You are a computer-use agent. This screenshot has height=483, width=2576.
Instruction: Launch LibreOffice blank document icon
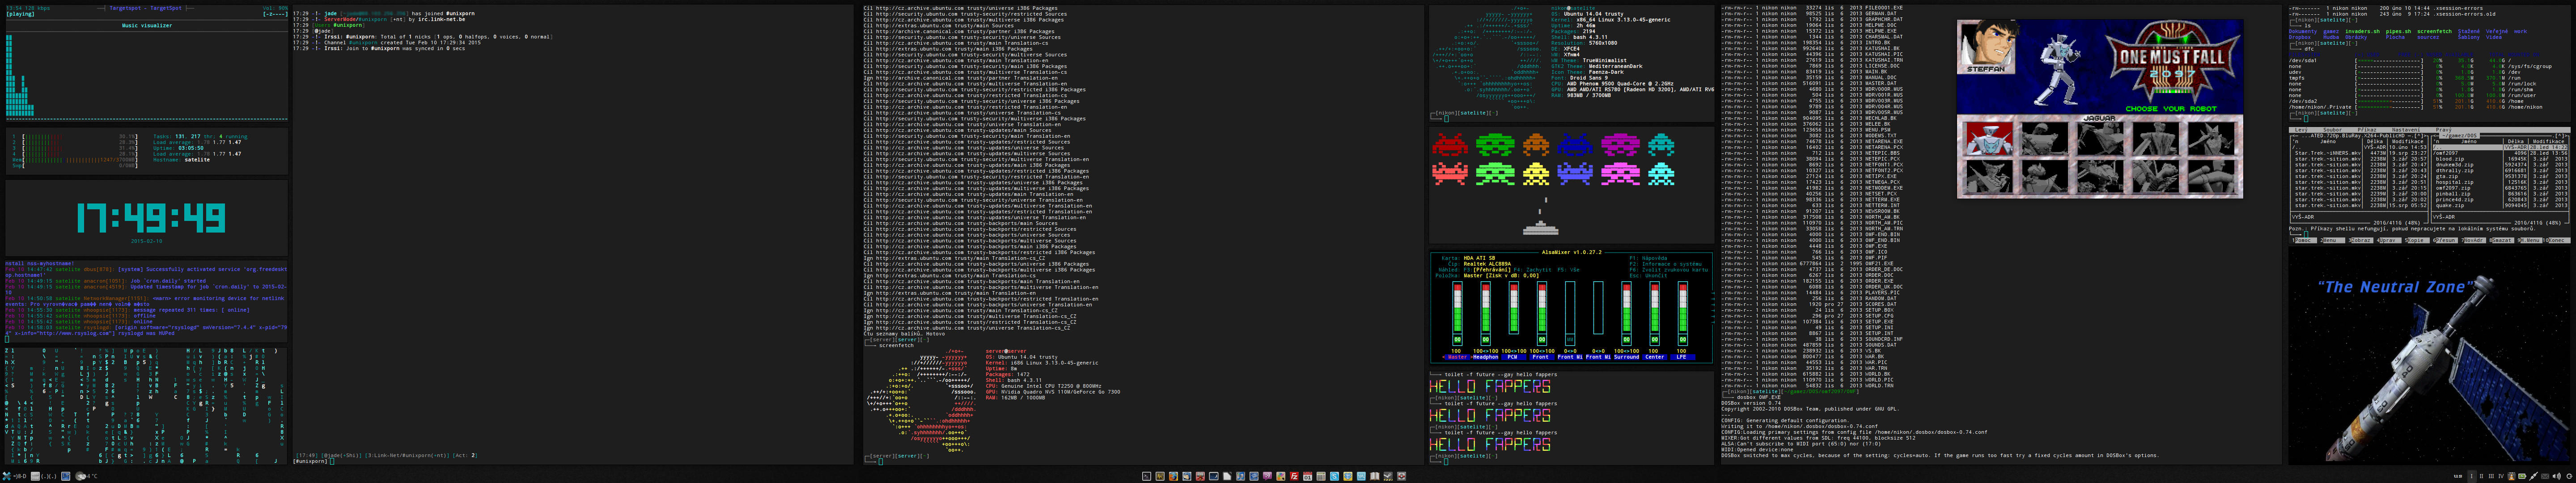[x=1227, y=476]
